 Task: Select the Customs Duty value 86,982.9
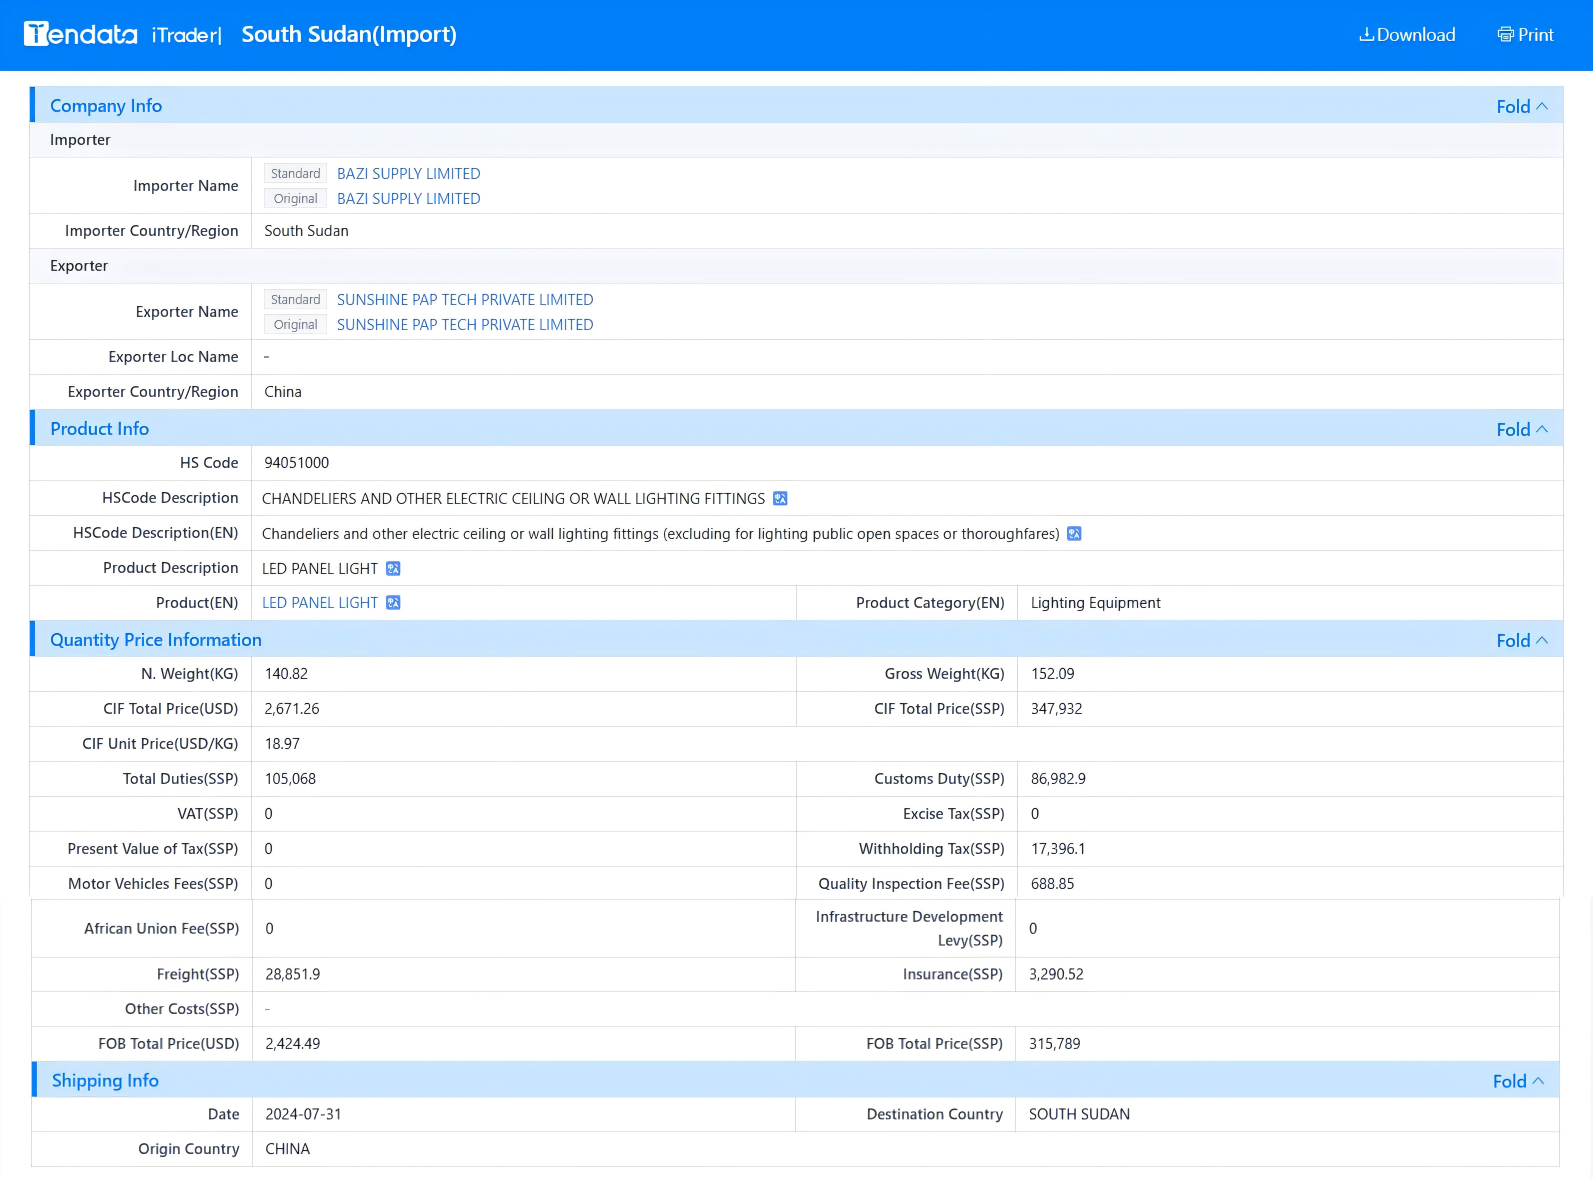[1058, 778]
